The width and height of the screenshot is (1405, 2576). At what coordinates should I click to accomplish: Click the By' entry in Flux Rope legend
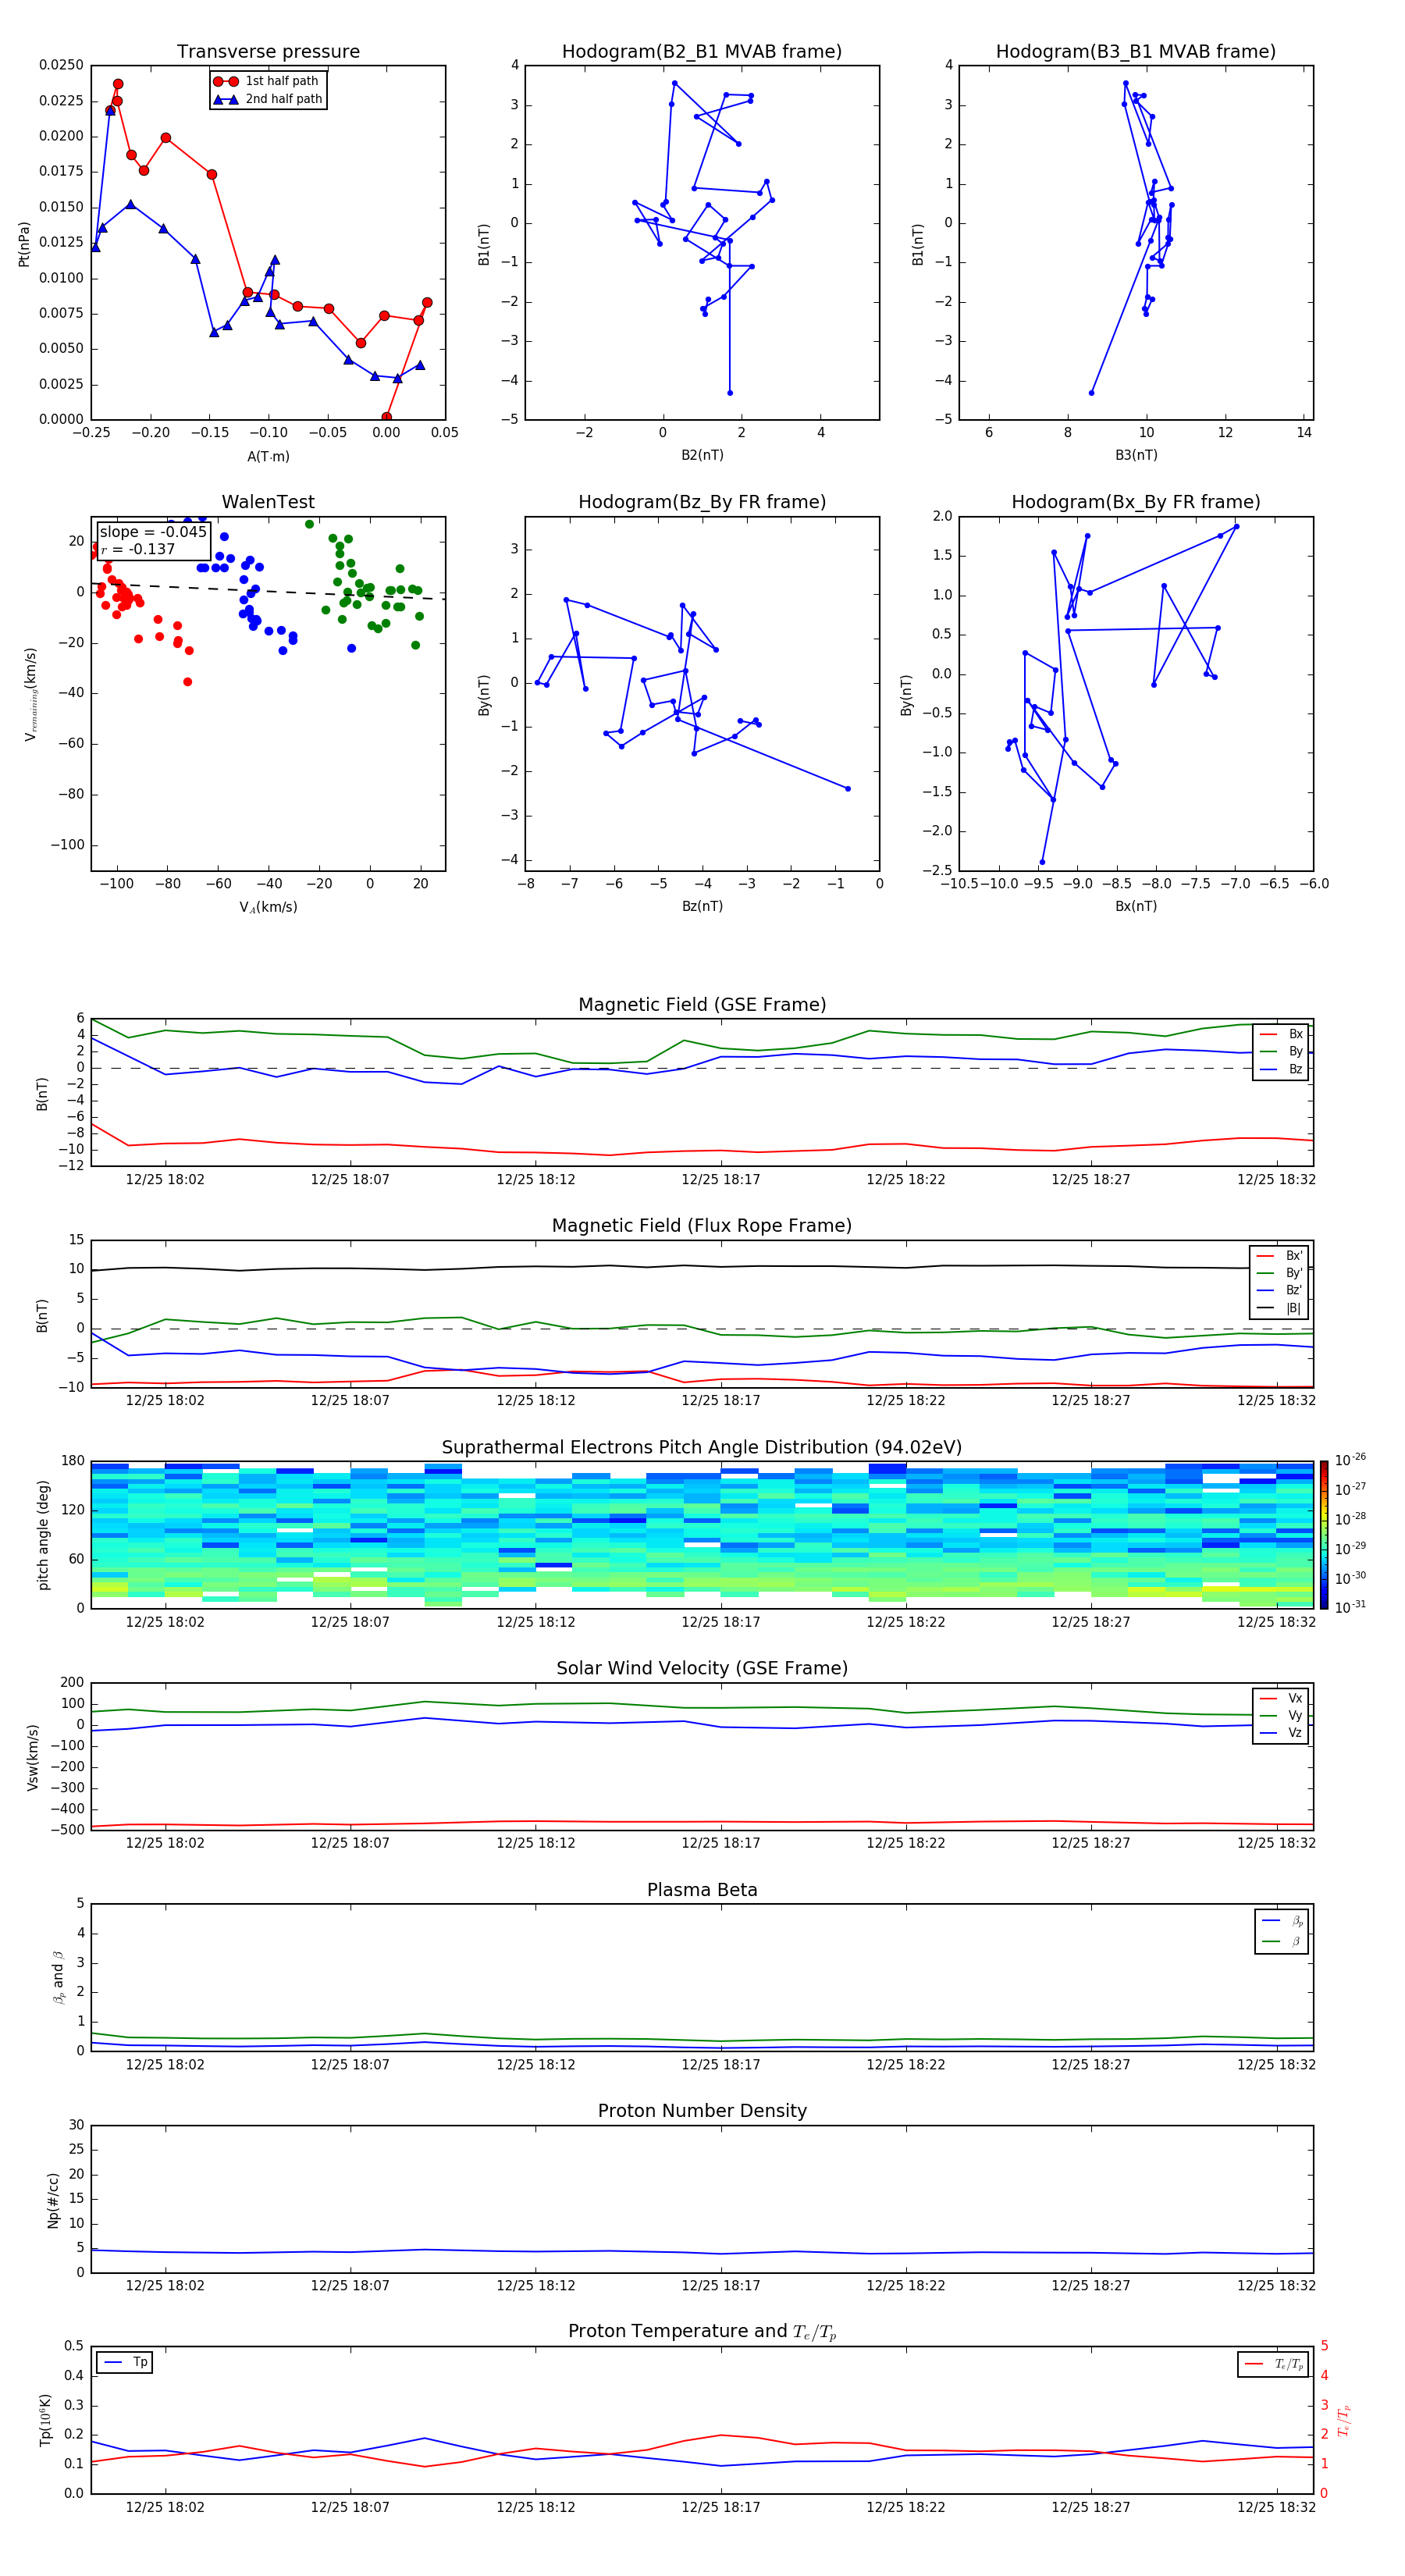pos(1279,1273)
